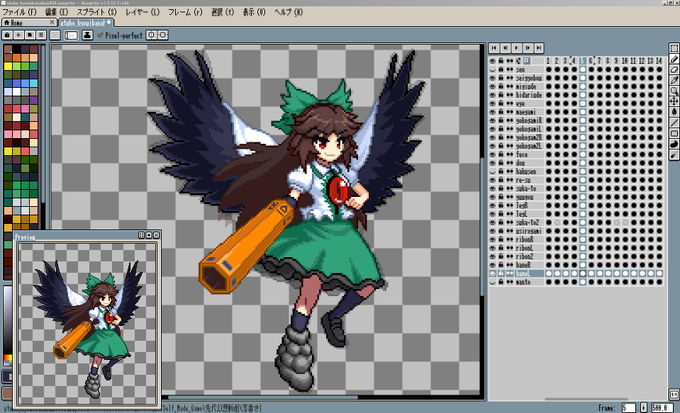
Task: Center the Preview window view button
Action: (141, 235)
